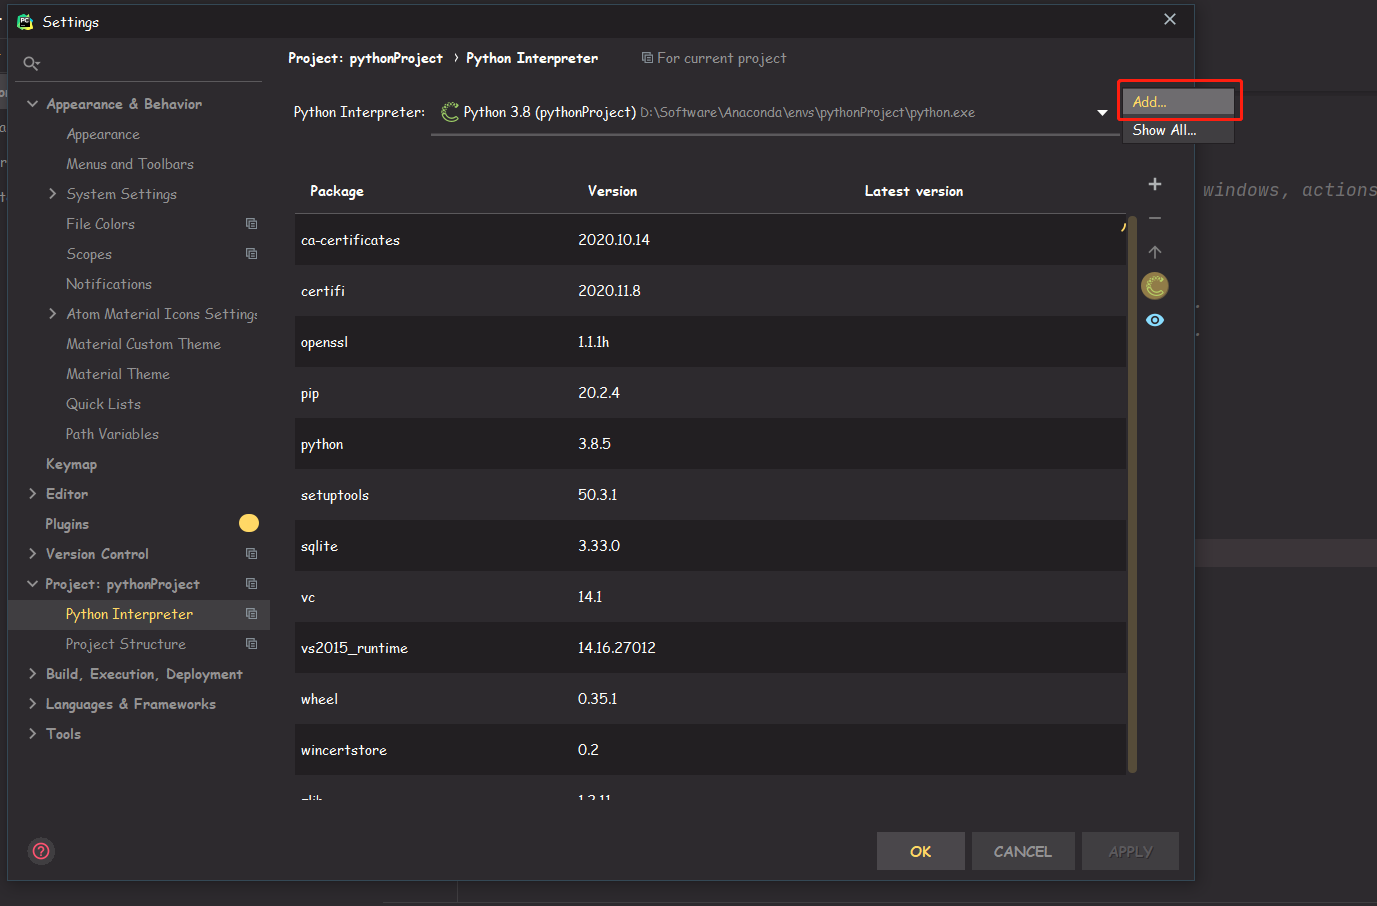Image resolution: width=1377 pixels, height=906 pixels.
Task: Select the interpreter combo box path
Action: [775, 112]
